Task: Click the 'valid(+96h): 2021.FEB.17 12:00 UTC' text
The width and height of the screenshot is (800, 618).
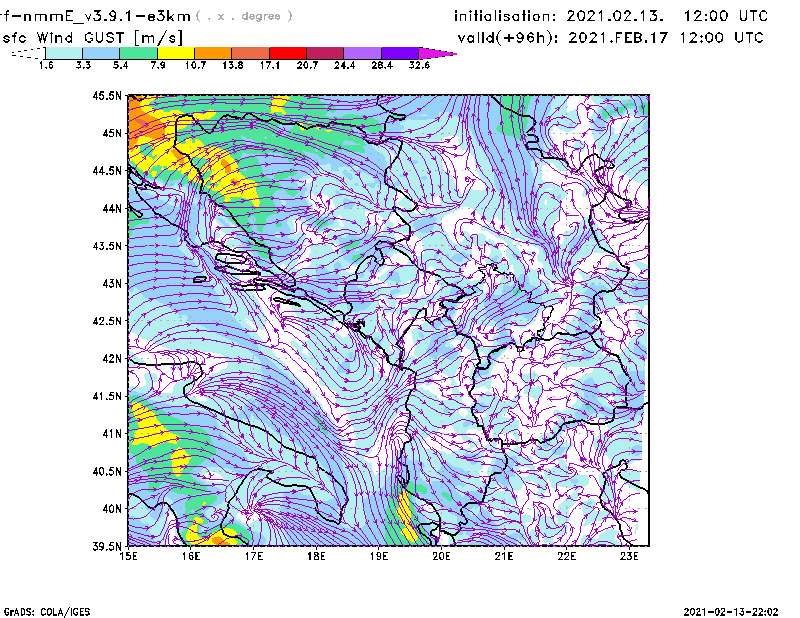Action: [610, 38]
